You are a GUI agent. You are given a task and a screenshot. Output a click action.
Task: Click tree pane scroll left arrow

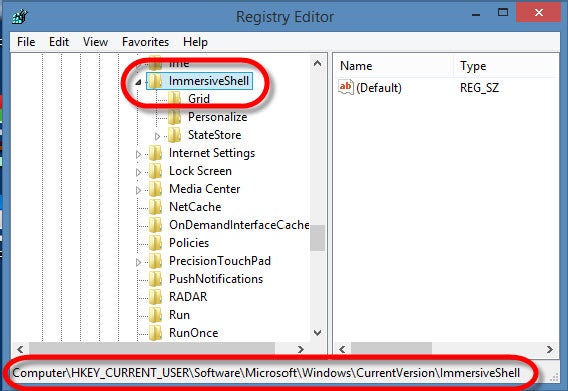point(20,349)
